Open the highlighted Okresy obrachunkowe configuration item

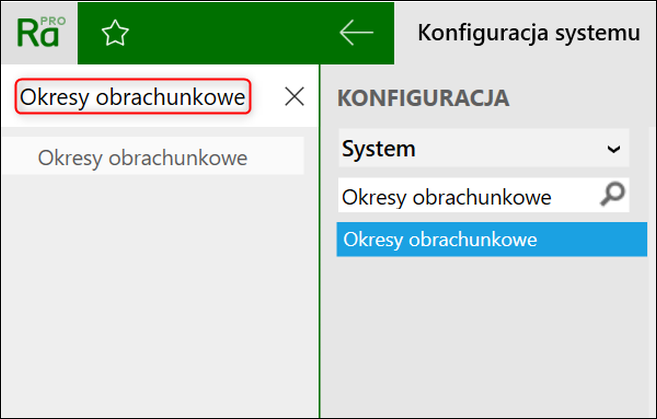(492, 239)
